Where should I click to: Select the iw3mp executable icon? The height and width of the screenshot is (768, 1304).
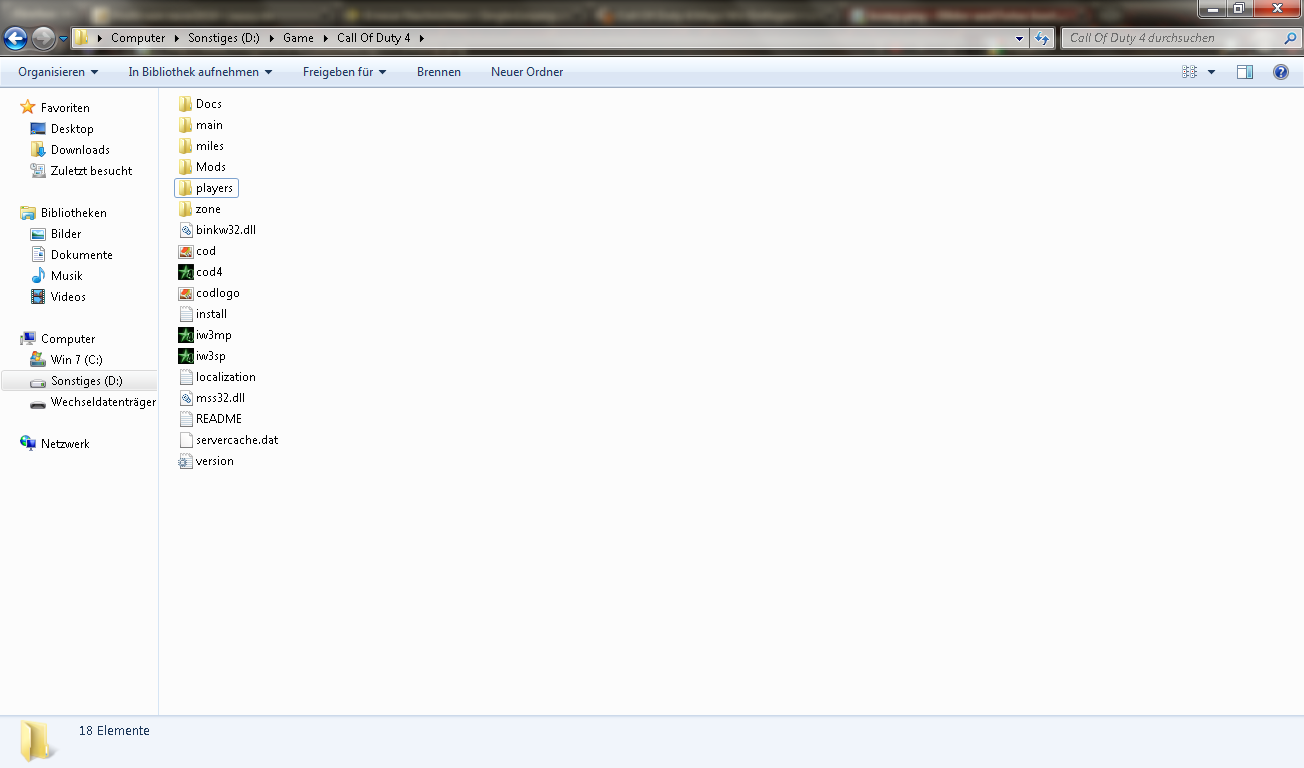tap(186, 335)
